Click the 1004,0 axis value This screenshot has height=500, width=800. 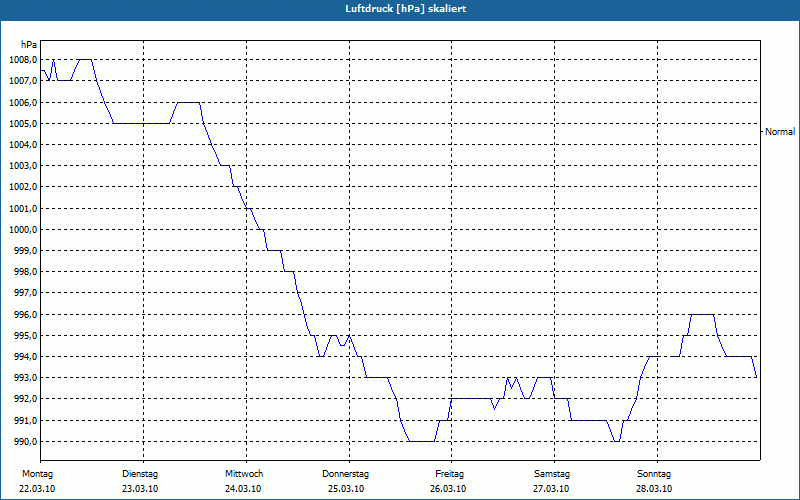(23, 144)
